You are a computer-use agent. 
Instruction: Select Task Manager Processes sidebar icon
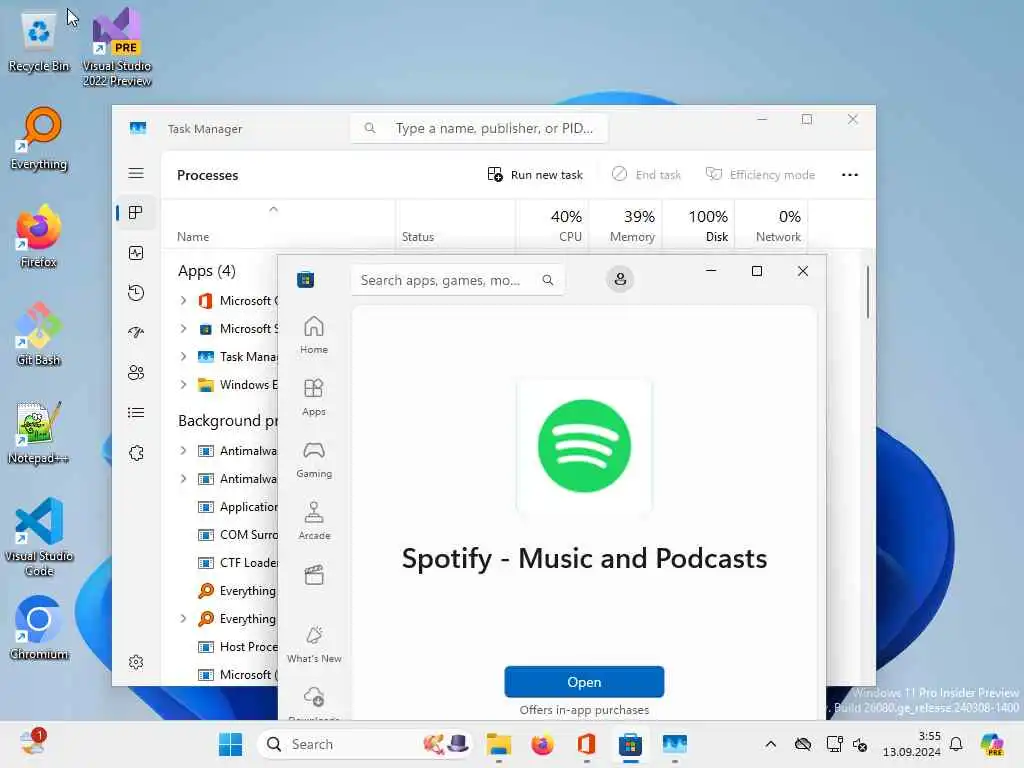click(x=136, y=213)
